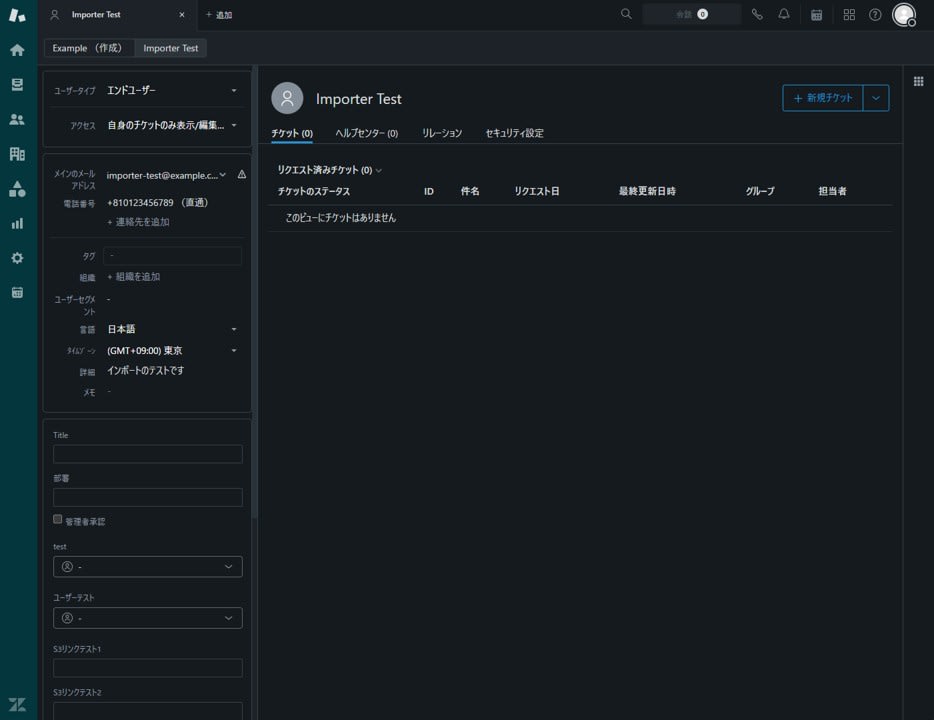Click the Title input field
Screen dimensions: 934x720
148,454
